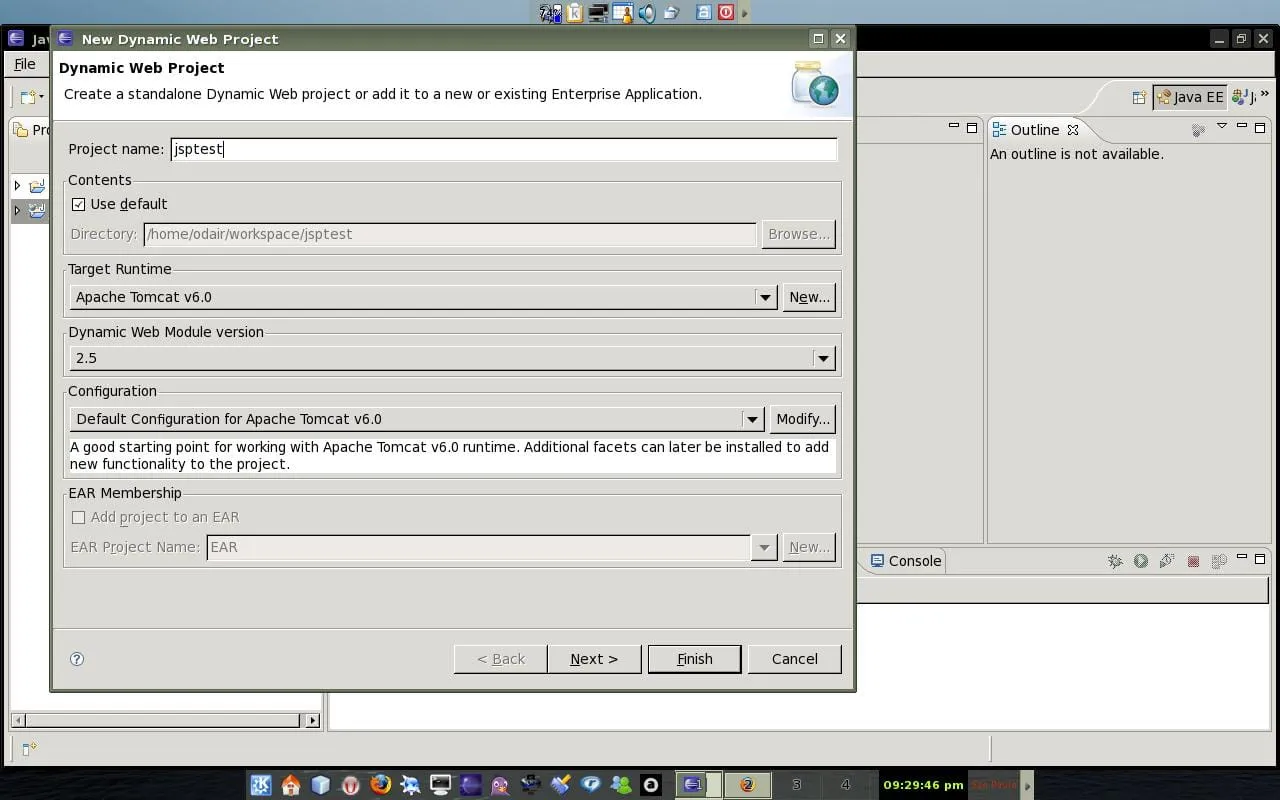Launch Pidgin messenger from the taskbar
Image resolution: width=1280 pixels, height=800 pixels.
click(x=501, y=785)
